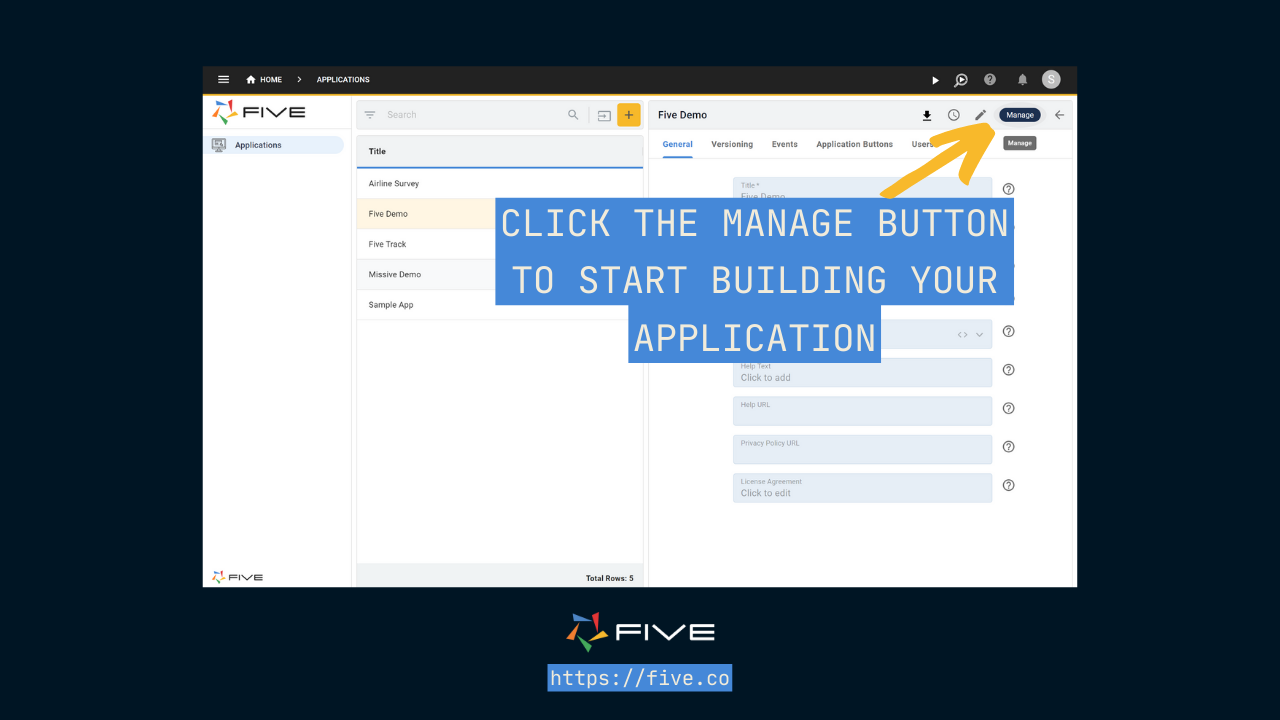1280x720 pixels.
Task: Run the application using the play icon
Action: [934, 80]
